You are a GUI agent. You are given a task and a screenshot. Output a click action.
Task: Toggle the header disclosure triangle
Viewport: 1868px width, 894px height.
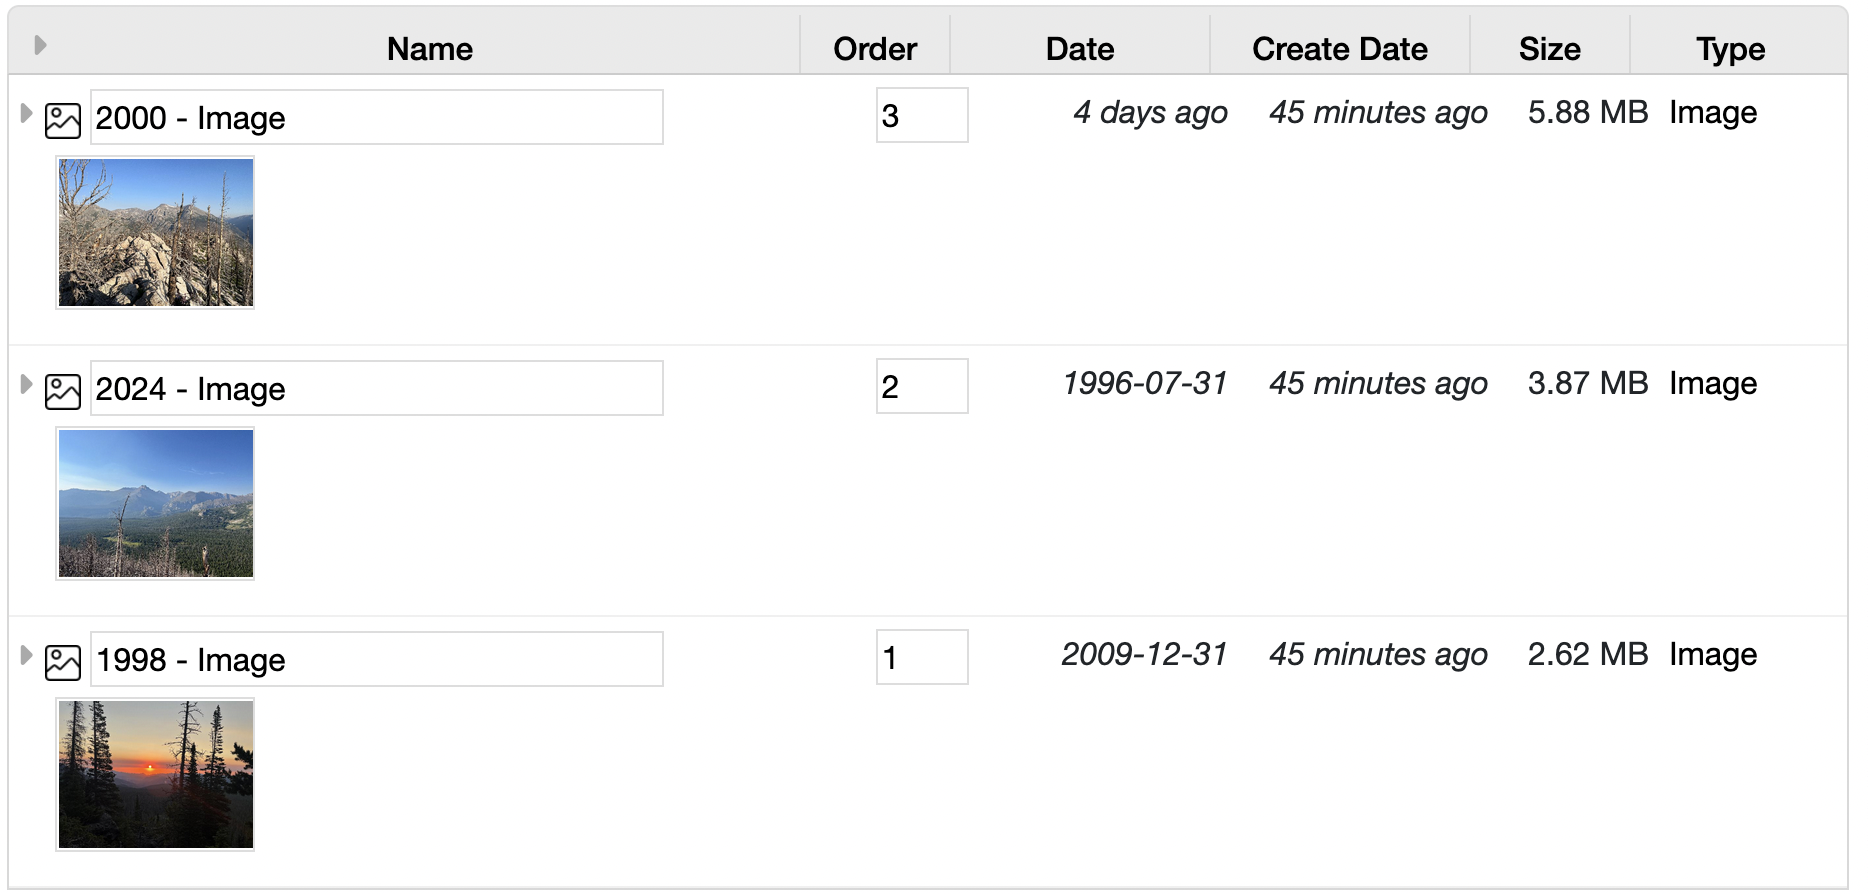tap(40, 45)
